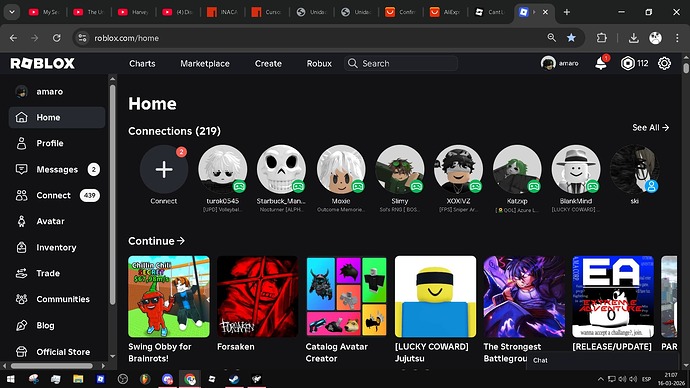Open Messages in sidebar
The height and width of the screenshot is (388, 690).
pos(57,169)
